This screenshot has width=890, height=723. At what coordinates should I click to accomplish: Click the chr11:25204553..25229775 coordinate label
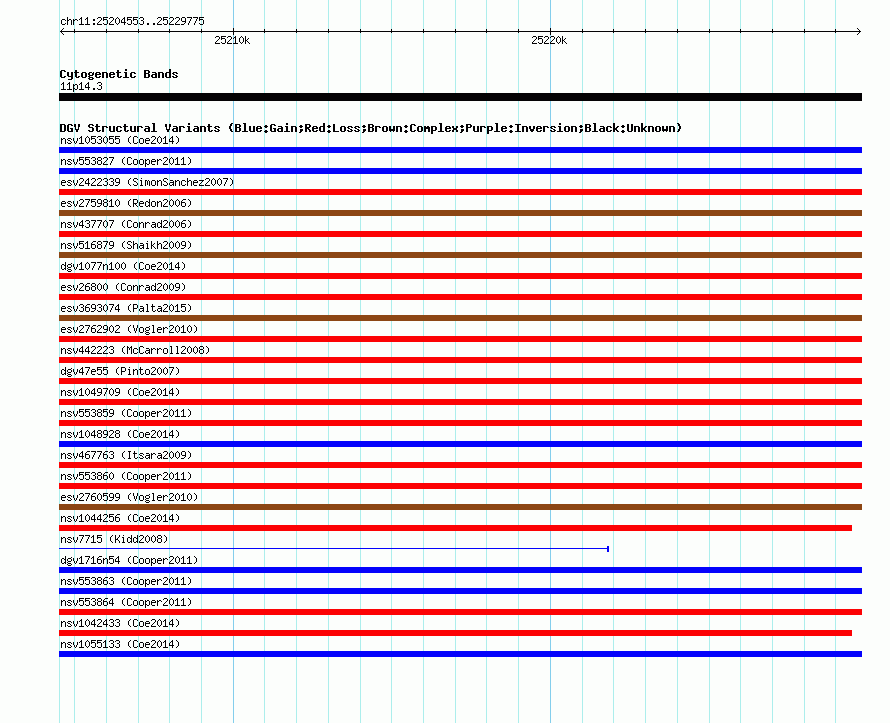(132, 21)
